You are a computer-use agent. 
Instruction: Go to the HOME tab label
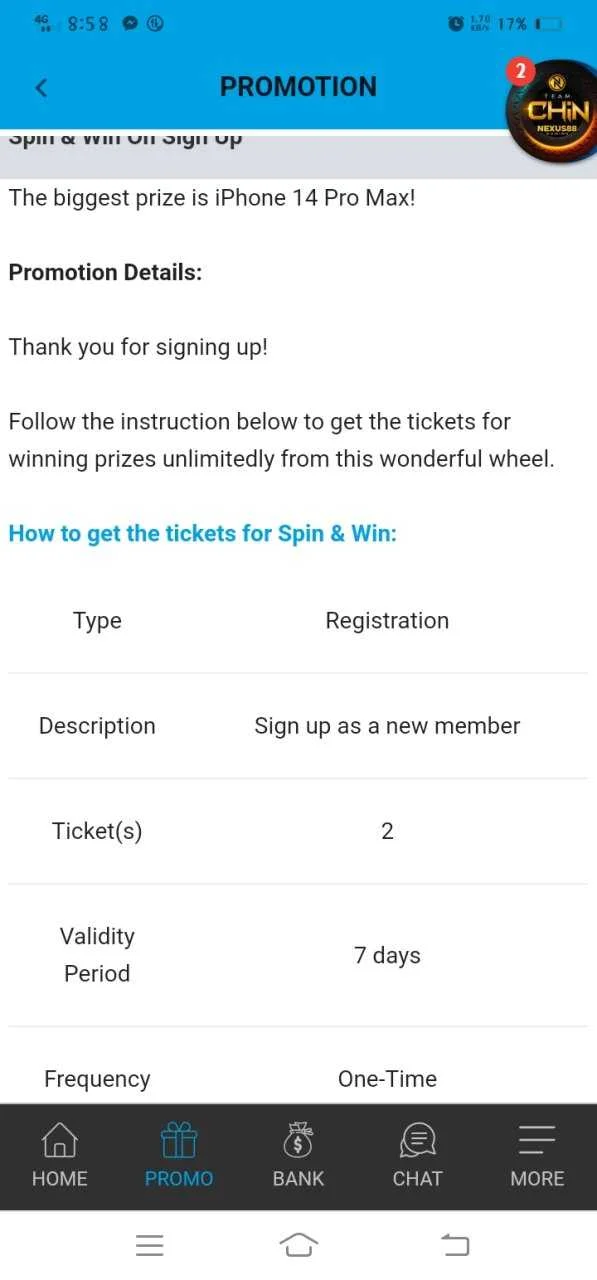(x=59, y=1179)
